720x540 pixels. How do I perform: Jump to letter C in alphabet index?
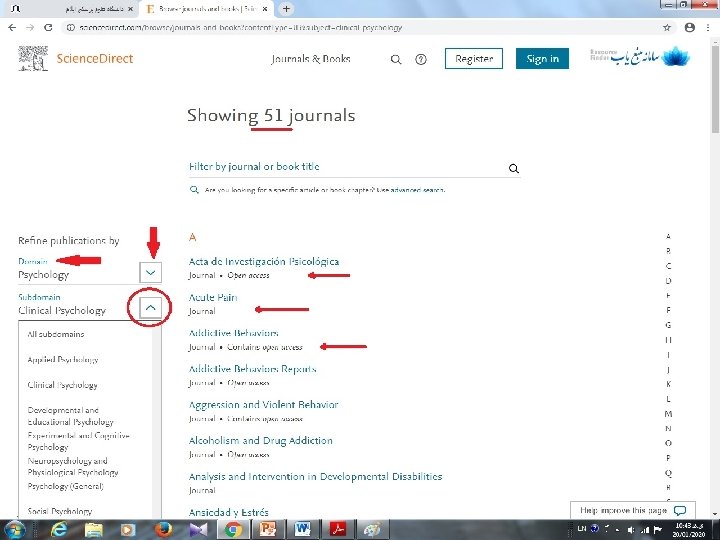(x=668, y=266)
